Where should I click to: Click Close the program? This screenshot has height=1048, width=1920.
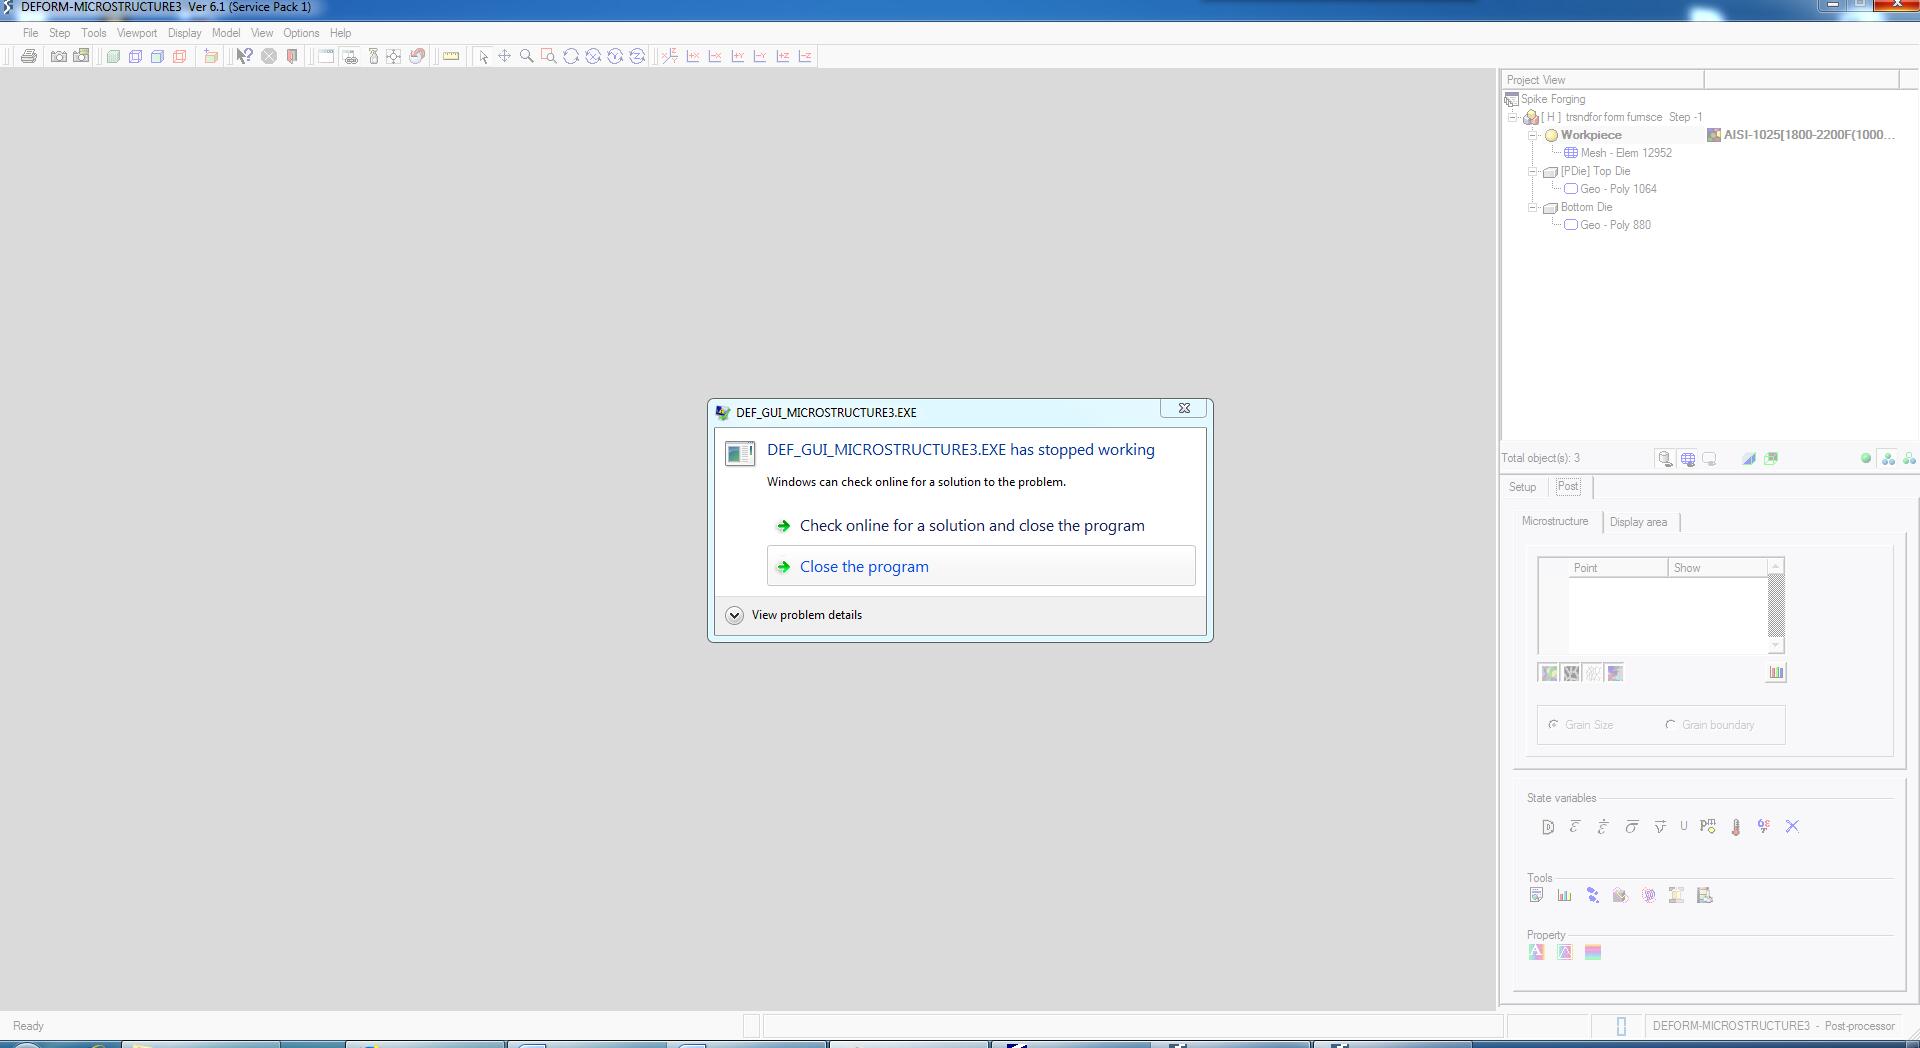[x=981, y=566]
